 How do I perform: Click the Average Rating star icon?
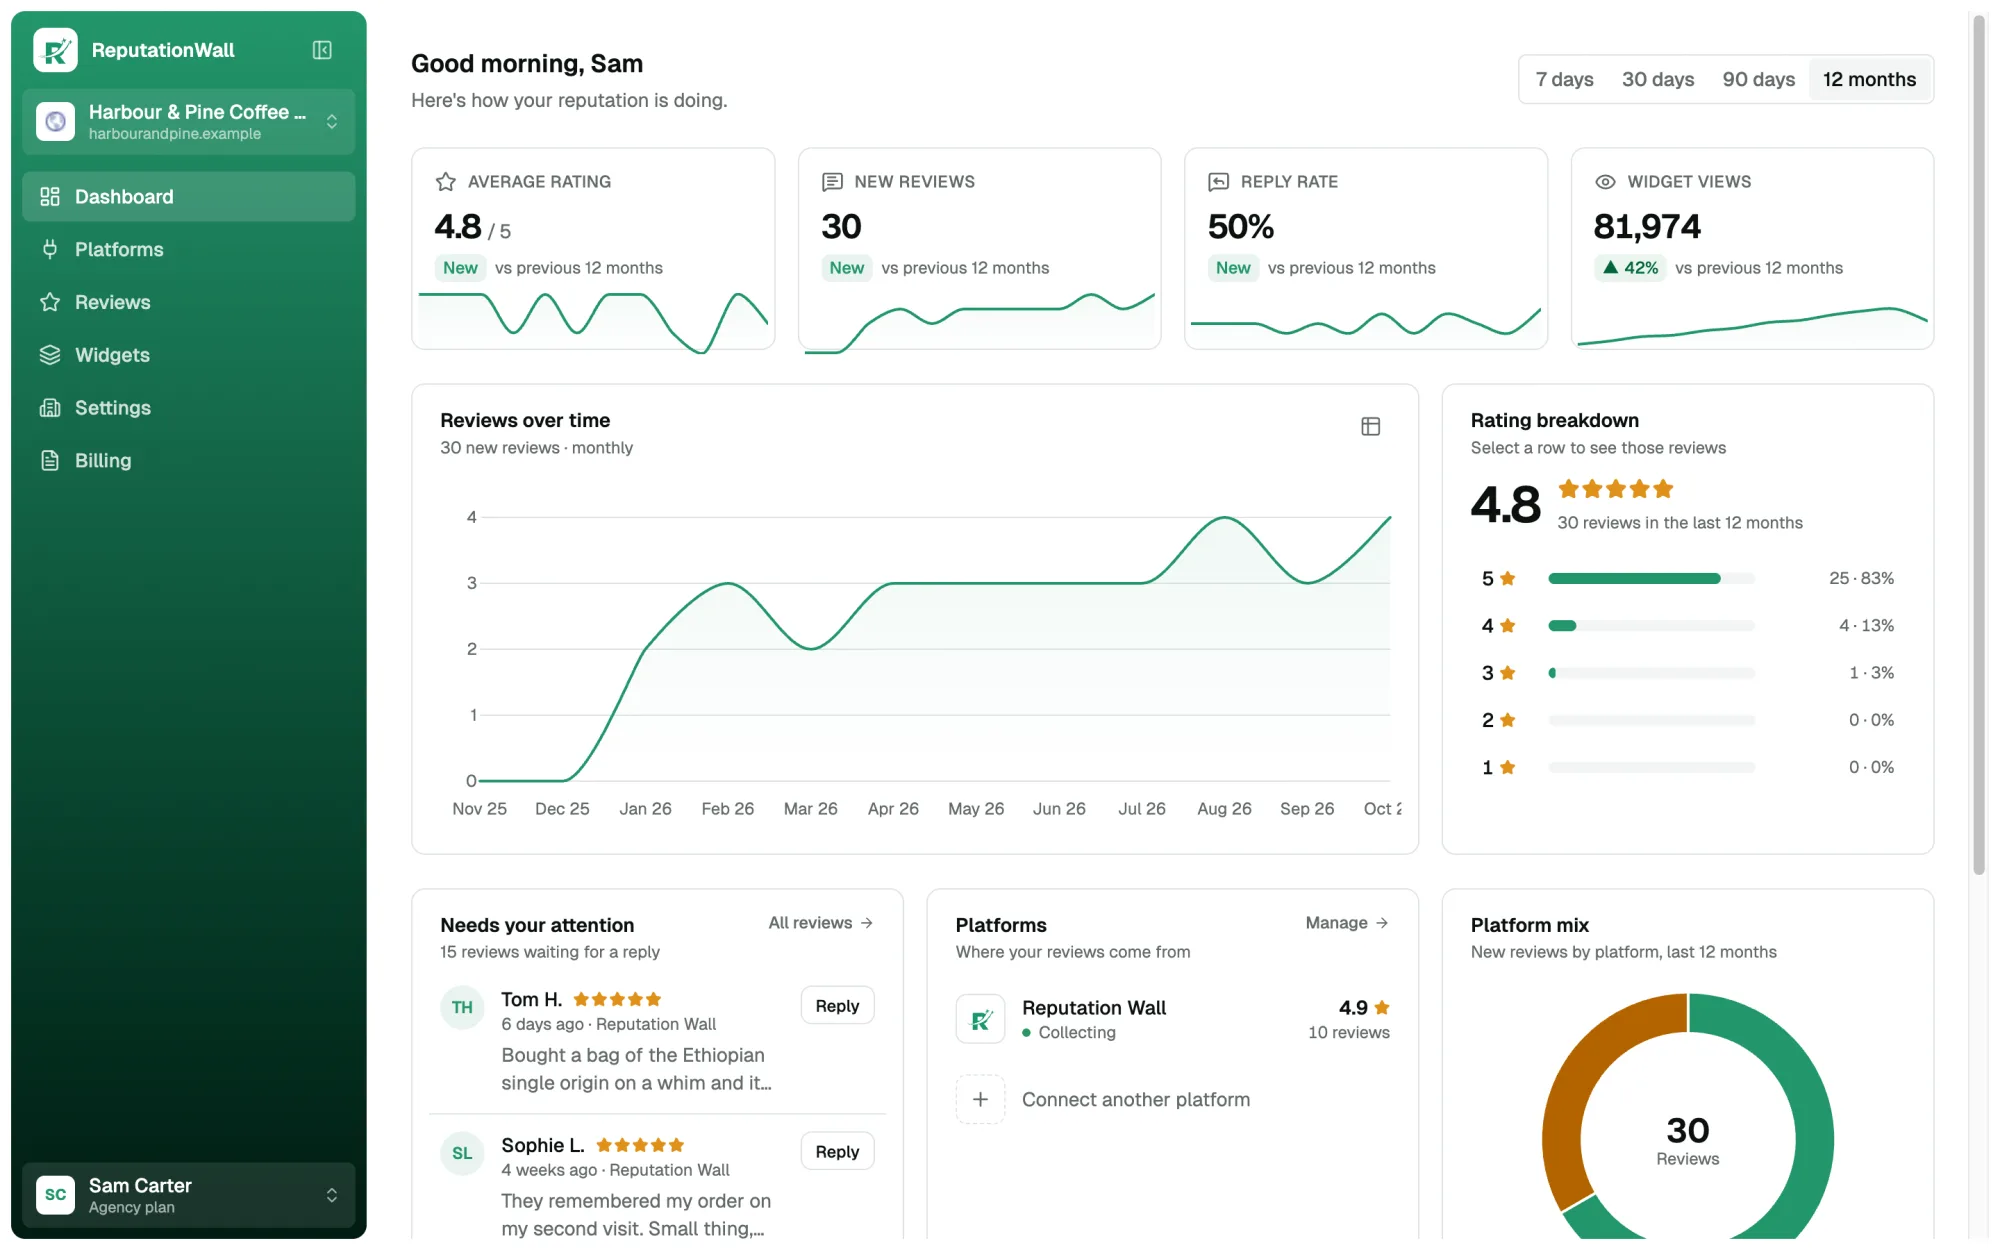[x=446, y=182]
